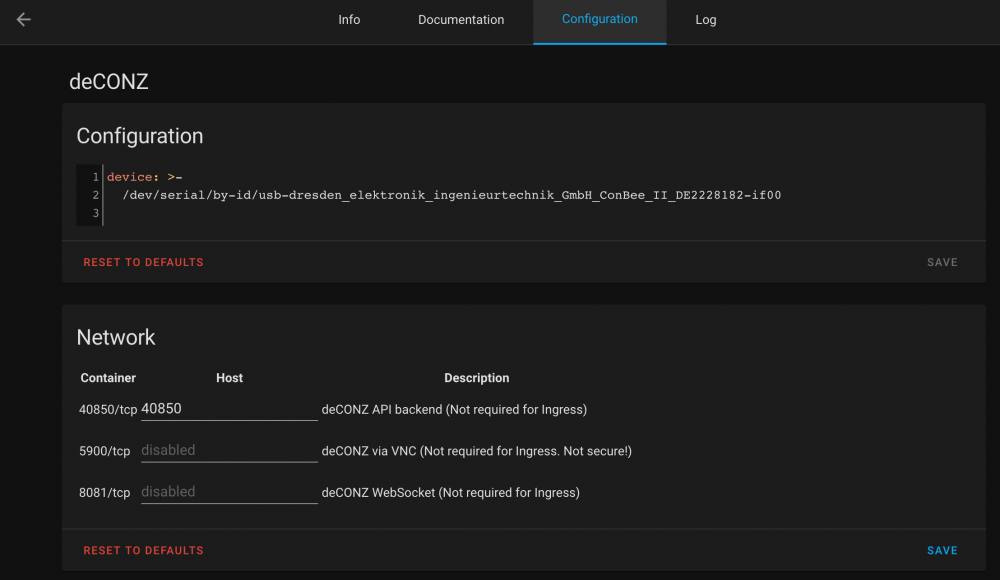Screen dimensions: 1000x580
Task: Click the 'deCONZ WebSocket' description text
Action: [x=450, y=492]
